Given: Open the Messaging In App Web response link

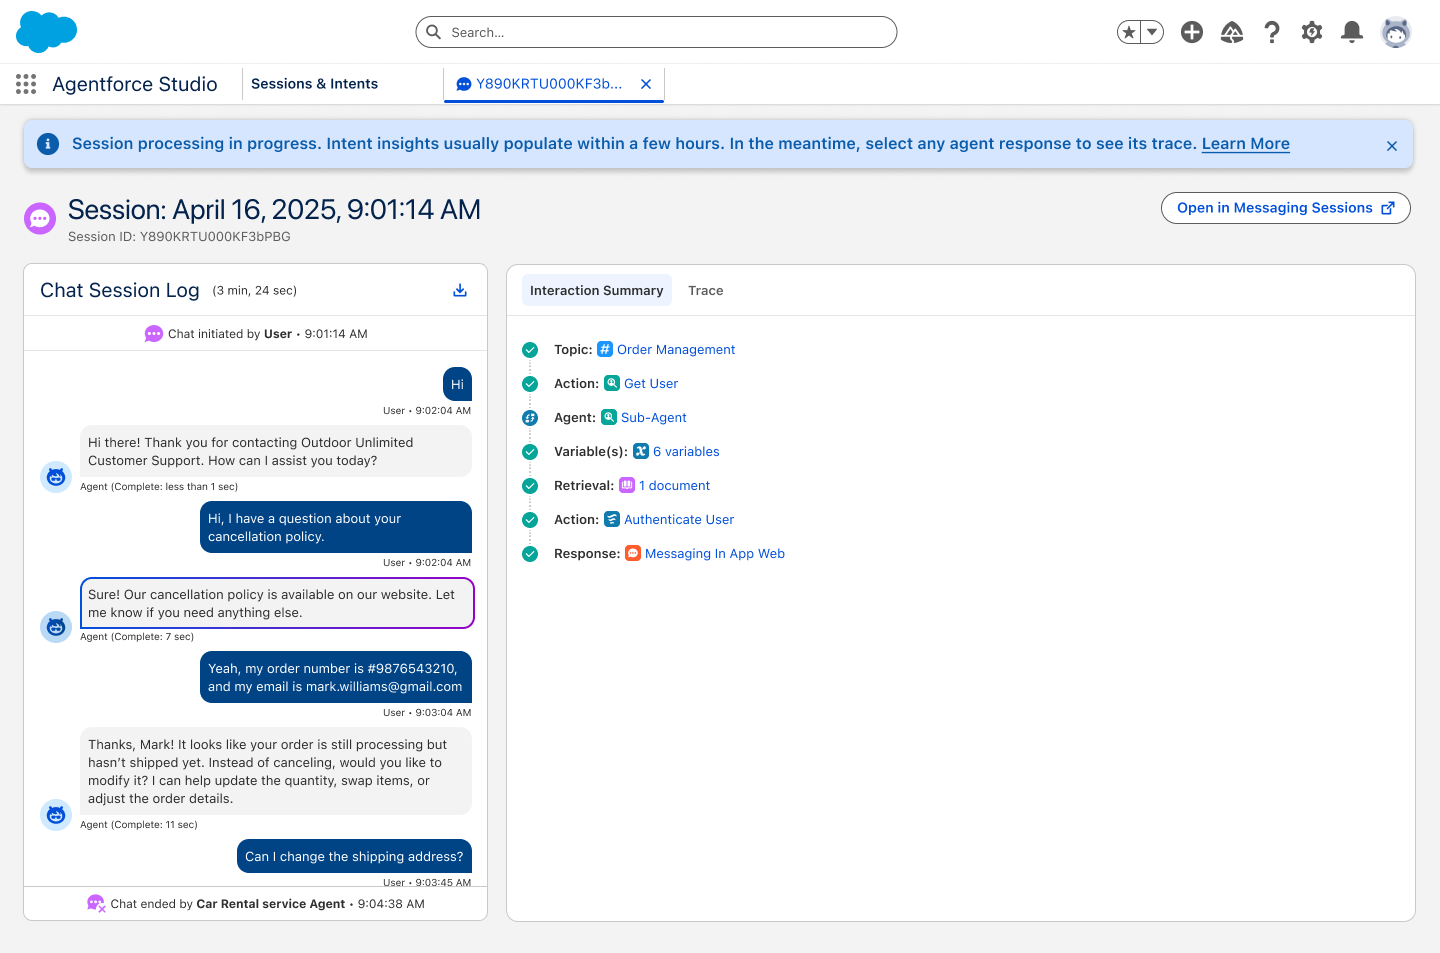Looking at the screenshot, I should (715, 554).
